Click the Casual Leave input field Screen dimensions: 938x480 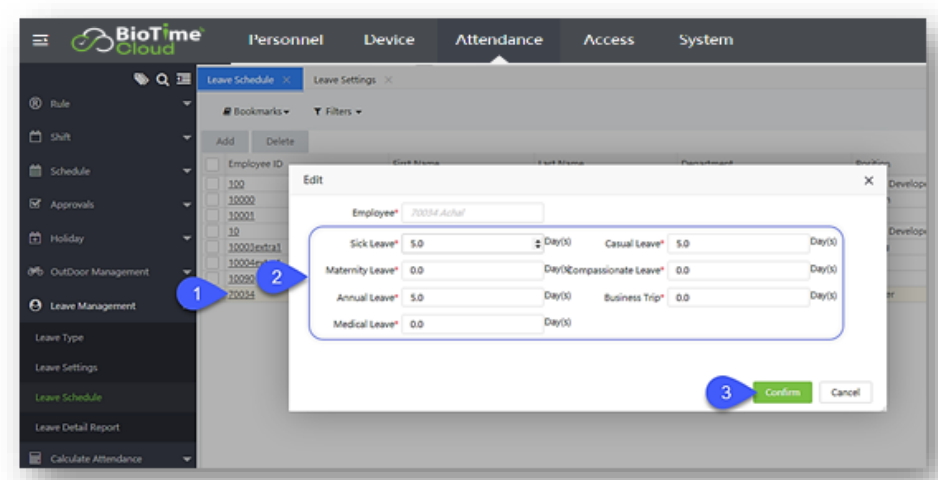point(737,243)
